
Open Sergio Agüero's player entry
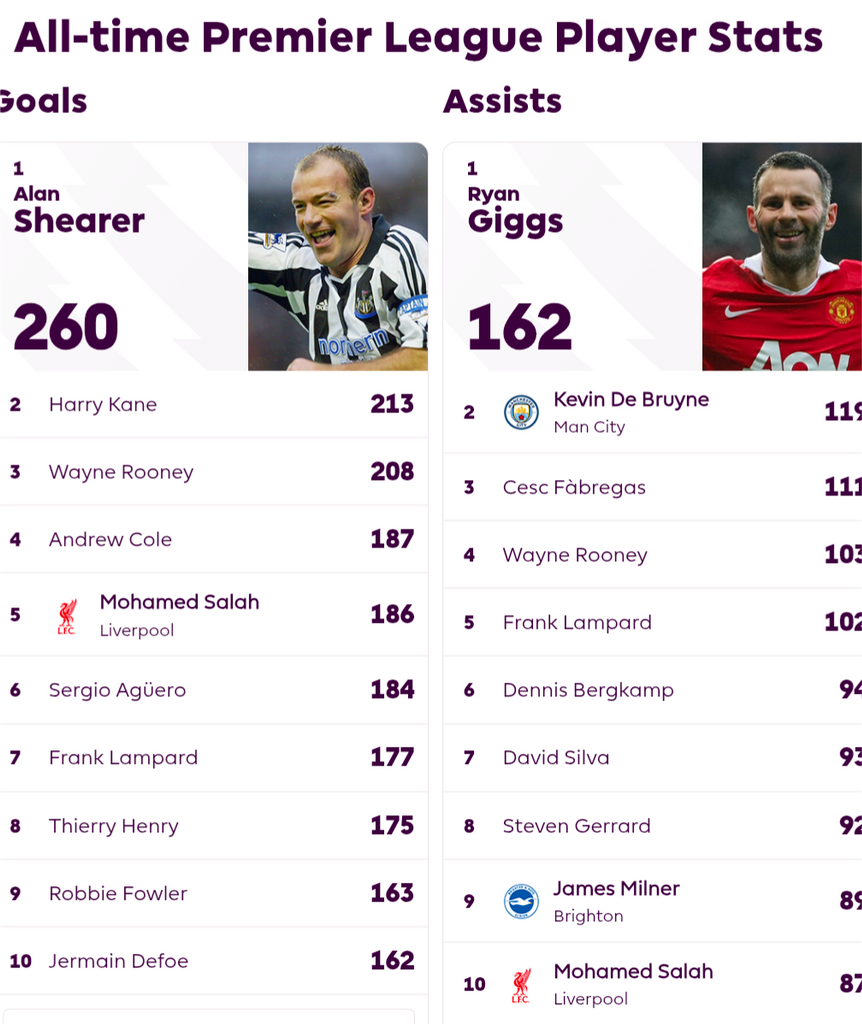point(214,690)
